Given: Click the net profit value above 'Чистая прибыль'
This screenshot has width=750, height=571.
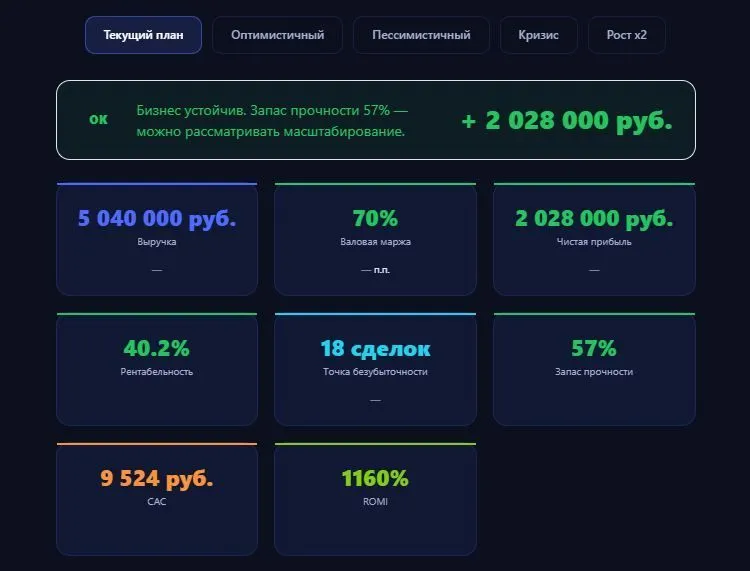Looking at the screenshot, I should [594, 218].
